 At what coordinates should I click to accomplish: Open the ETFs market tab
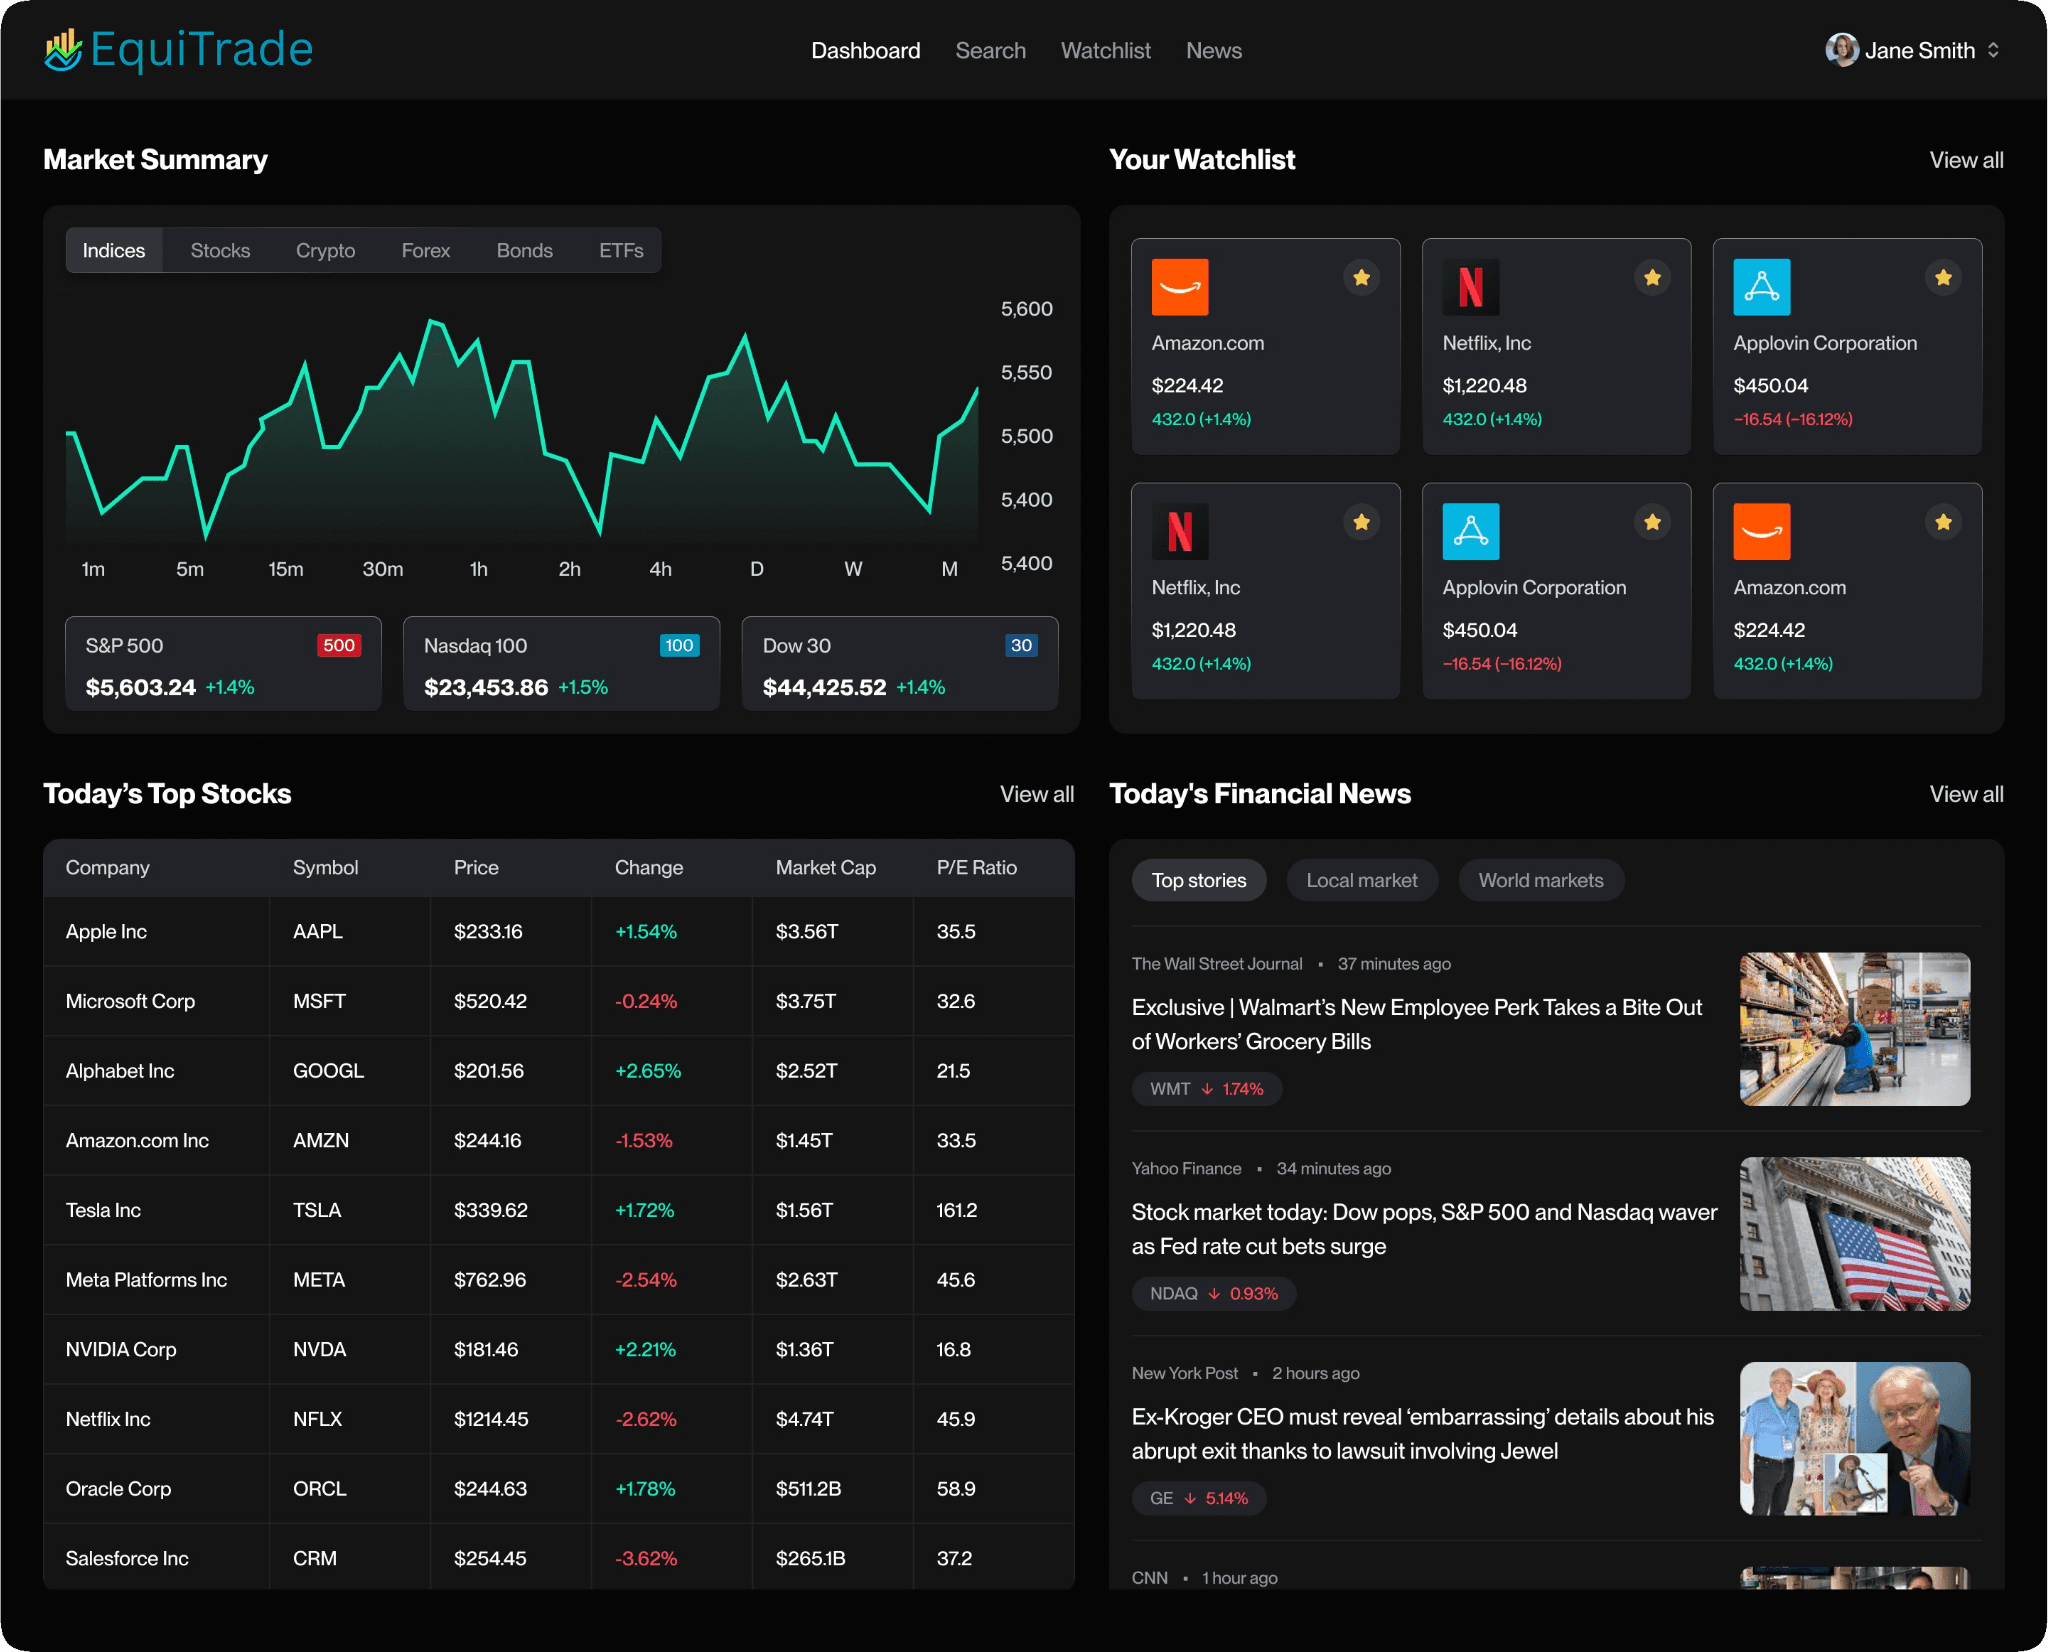[621, 250]
